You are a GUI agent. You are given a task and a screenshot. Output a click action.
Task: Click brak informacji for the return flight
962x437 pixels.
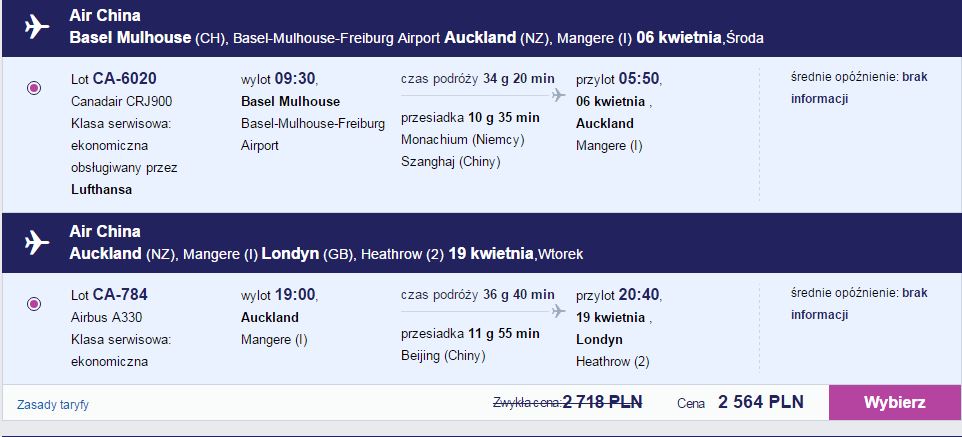(859, 304)
